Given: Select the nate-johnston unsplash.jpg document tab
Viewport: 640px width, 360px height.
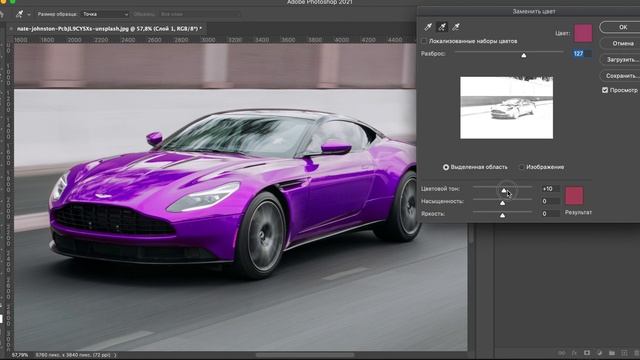Looking at the screenshot, I should tap(109, 29).
